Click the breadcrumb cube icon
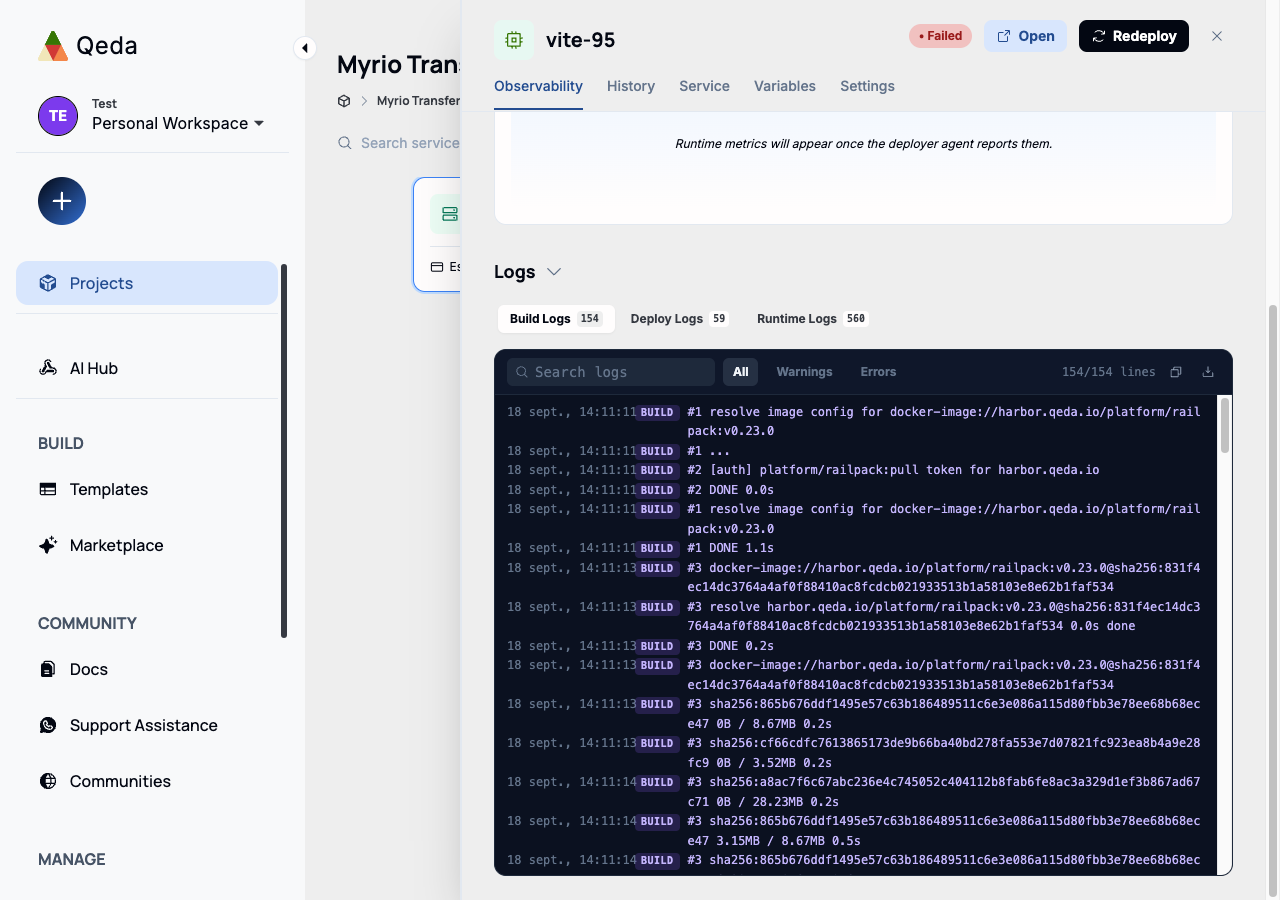The height and width of the screenshot is (900, 1280). click(344, 101)
